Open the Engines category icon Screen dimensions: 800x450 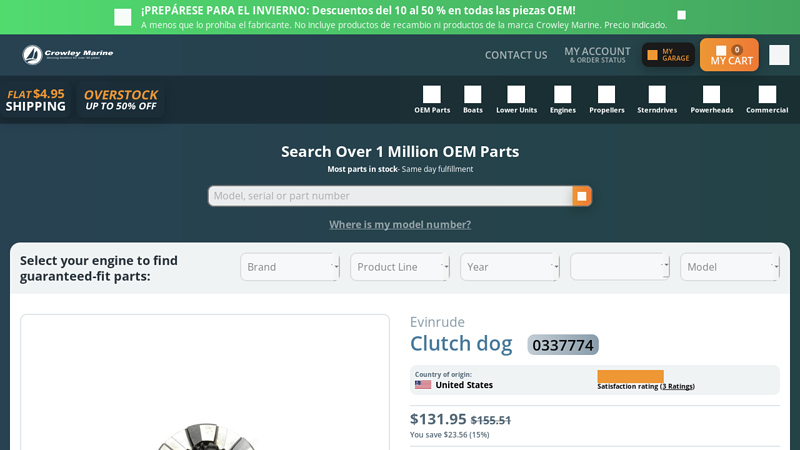[x=562, y=94]
